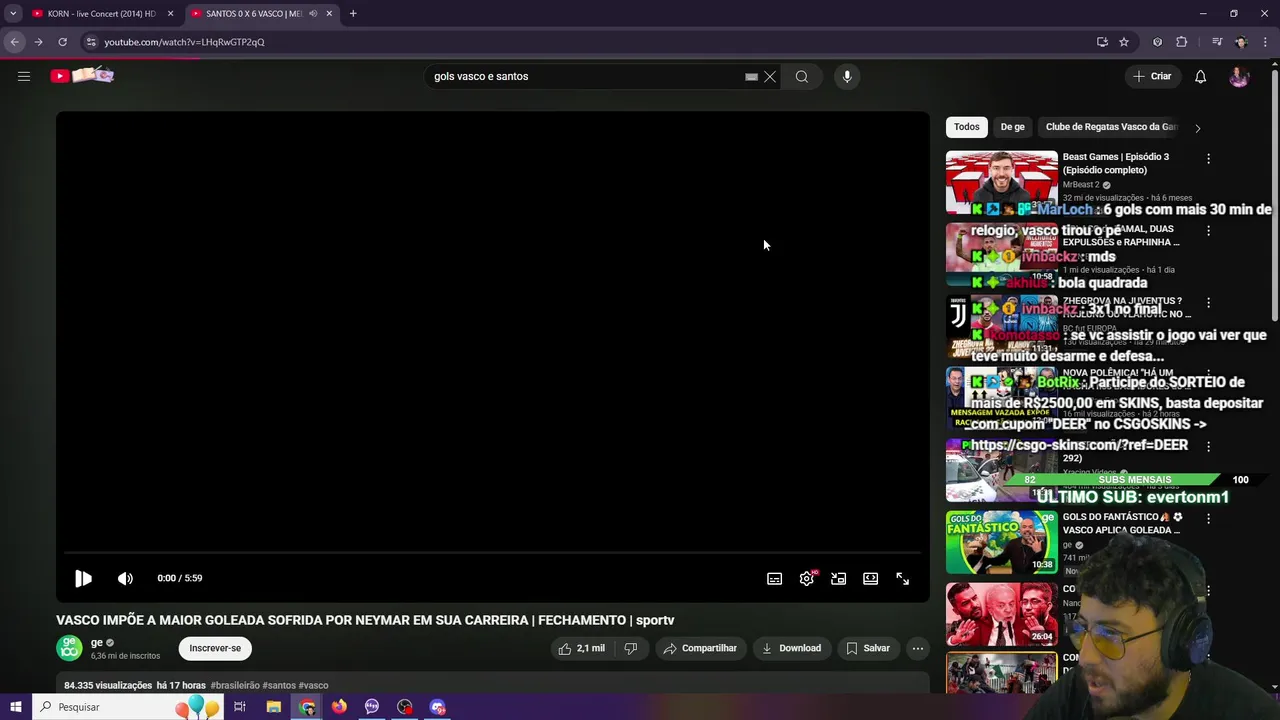Switch to the KORN live Concert tab
The image size is (1280, 720).
click(x=100, y=14)
